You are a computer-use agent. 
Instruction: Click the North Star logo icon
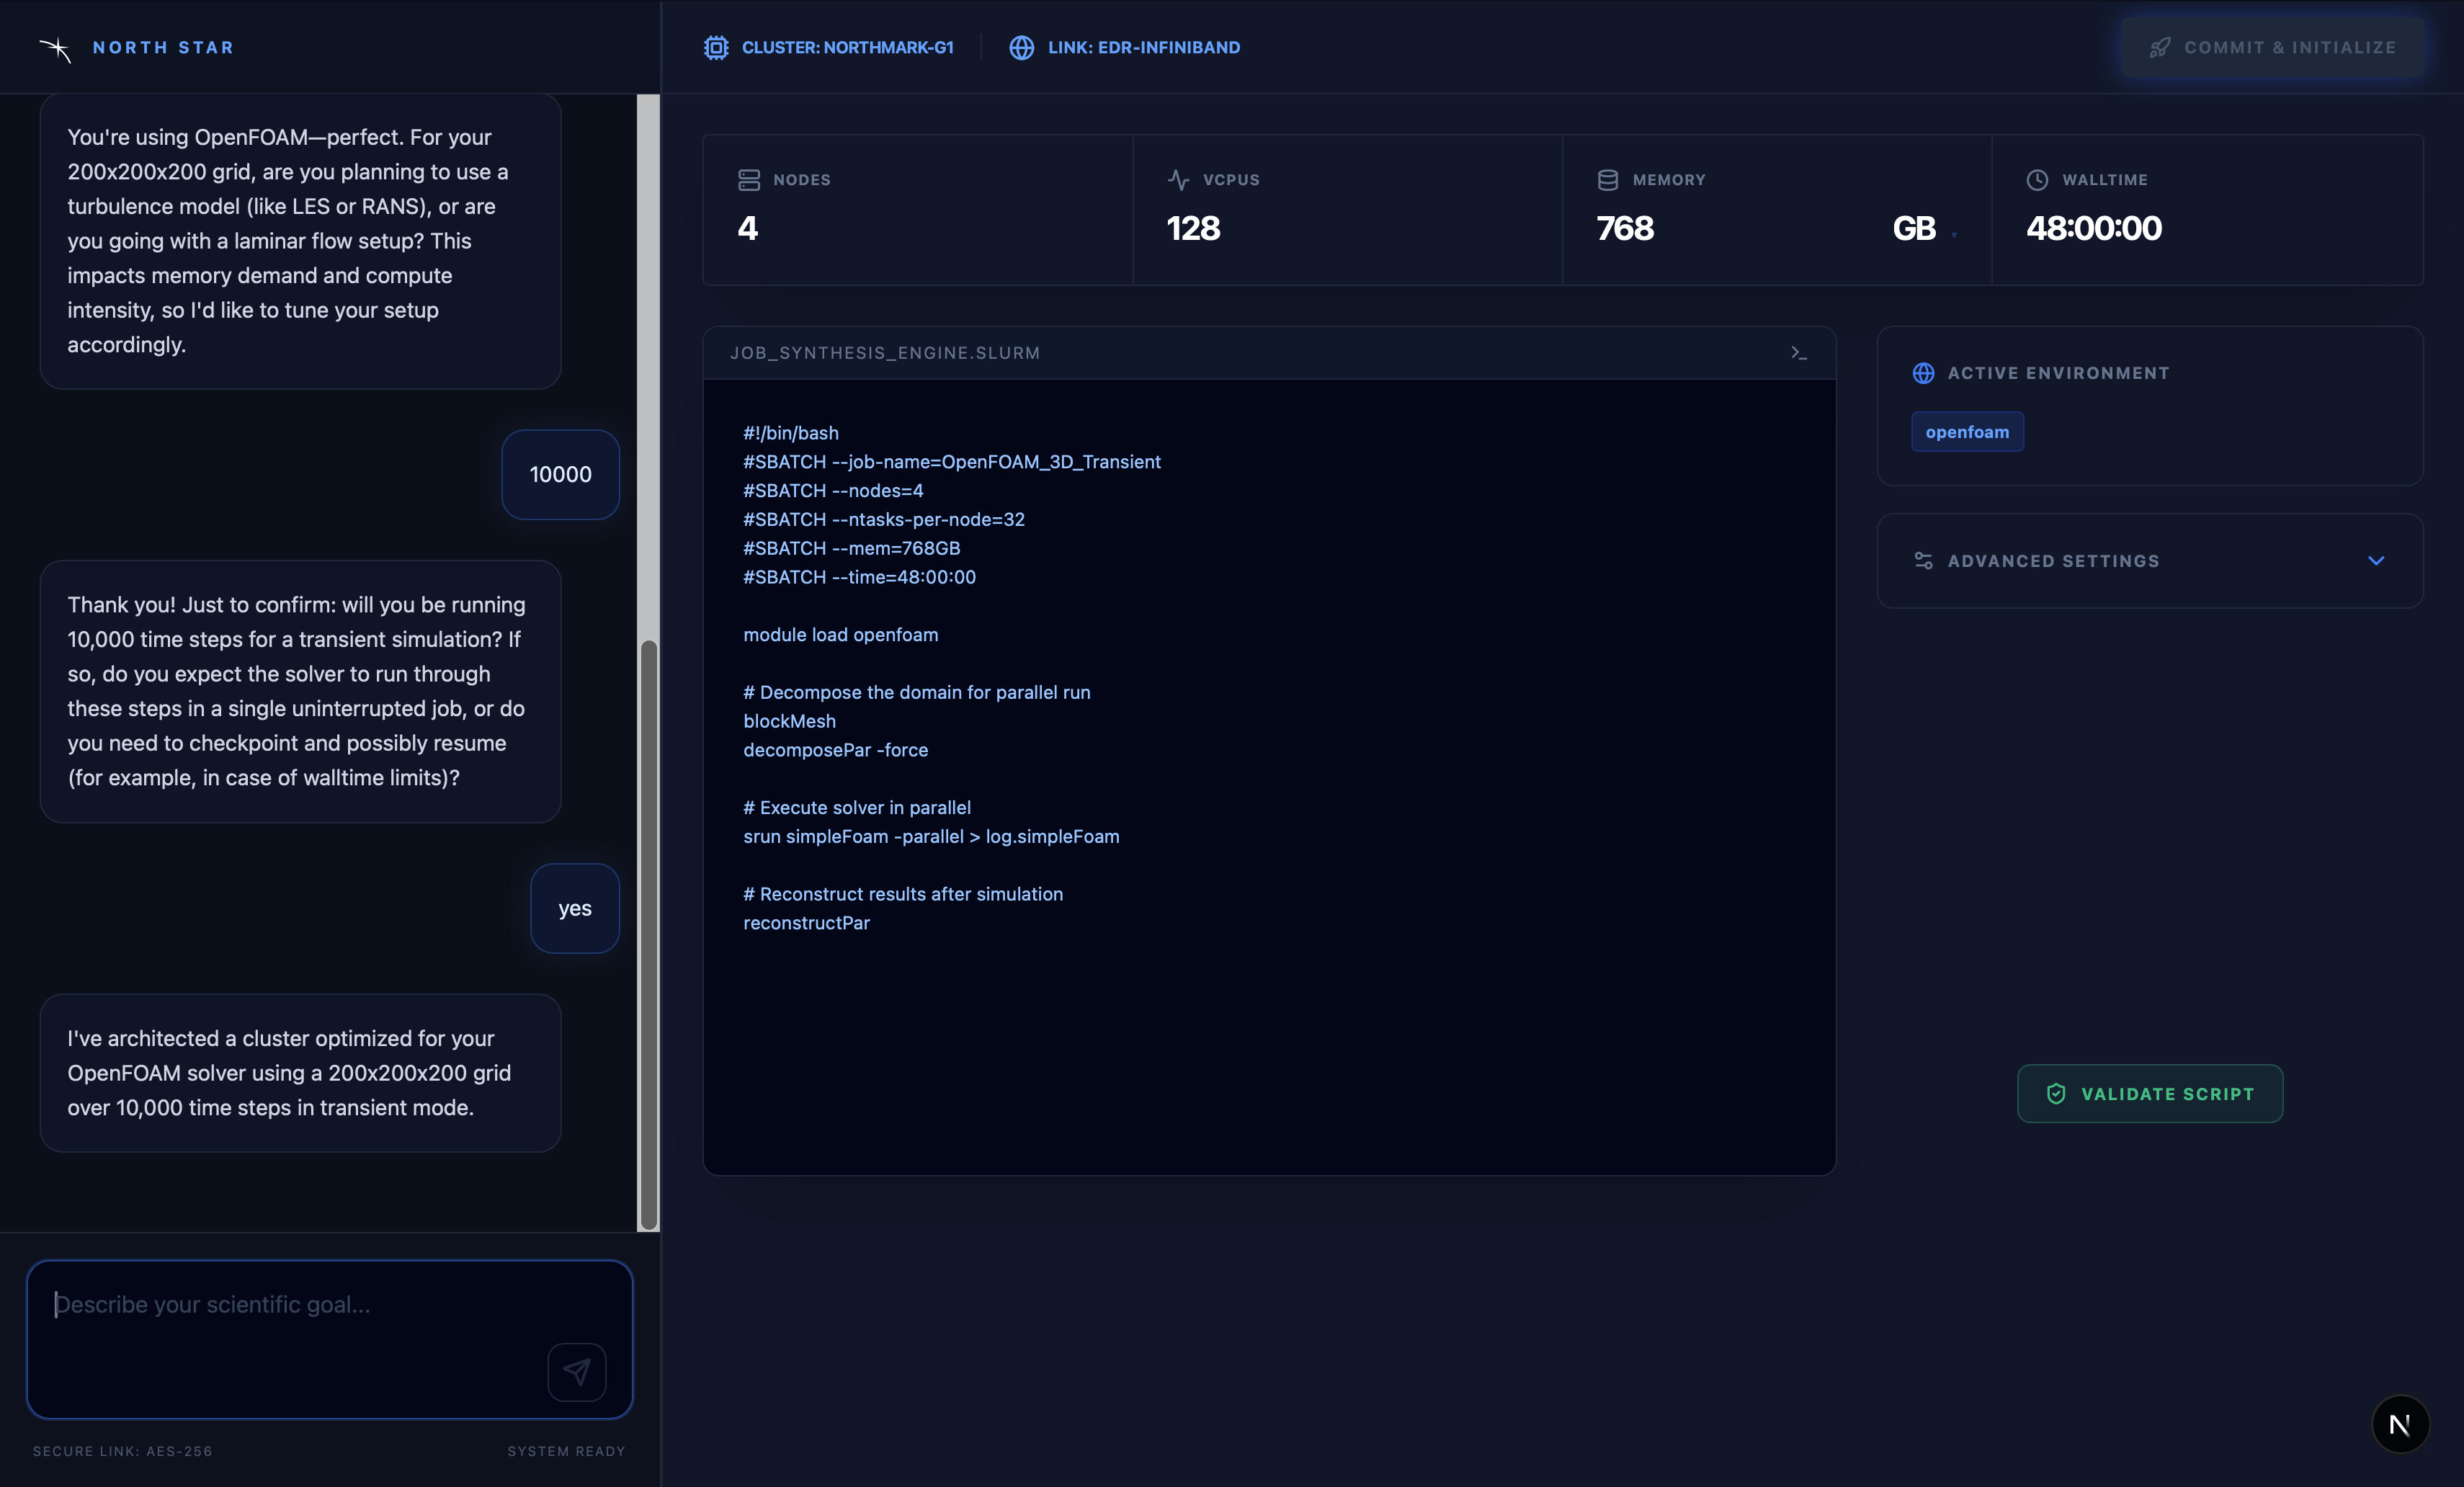point(55,48)
